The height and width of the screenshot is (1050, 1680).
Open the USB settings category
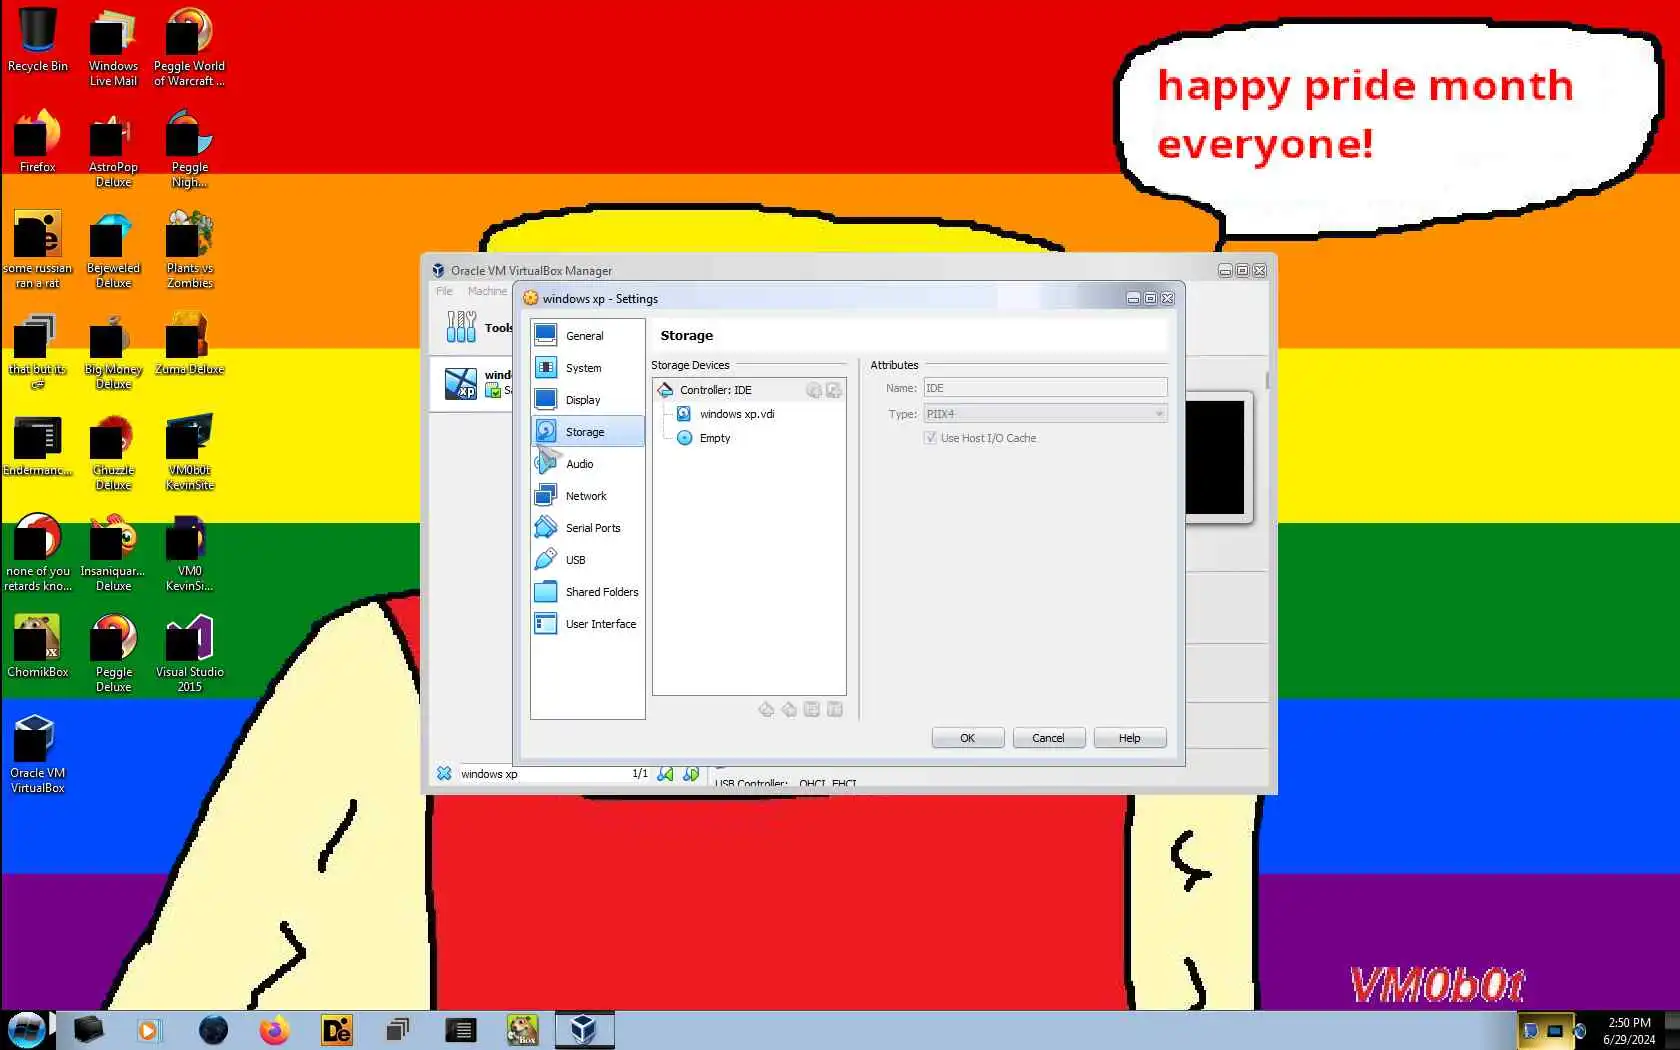pyautogui.click(x=587, y=560)
